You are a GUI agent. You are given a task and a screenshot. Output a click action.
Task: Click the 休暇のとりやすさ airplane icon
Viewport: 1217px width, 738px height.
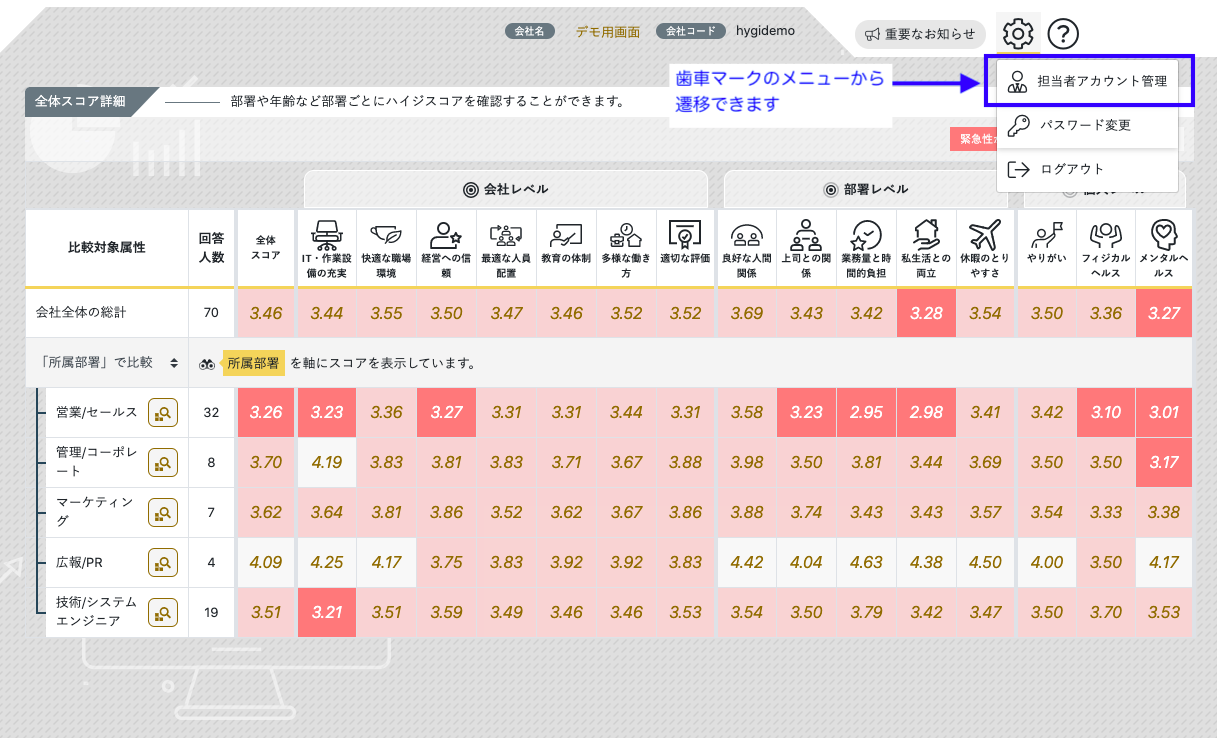coord(986,234)
